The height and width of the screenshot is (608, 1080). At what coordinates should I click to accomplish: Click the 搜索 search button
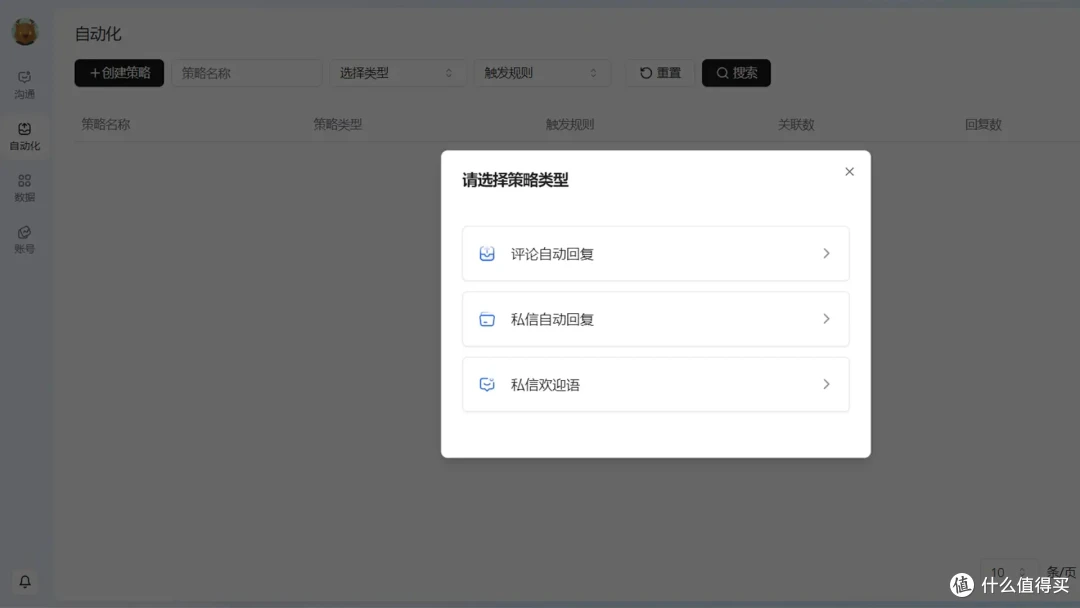click(736, 73)
